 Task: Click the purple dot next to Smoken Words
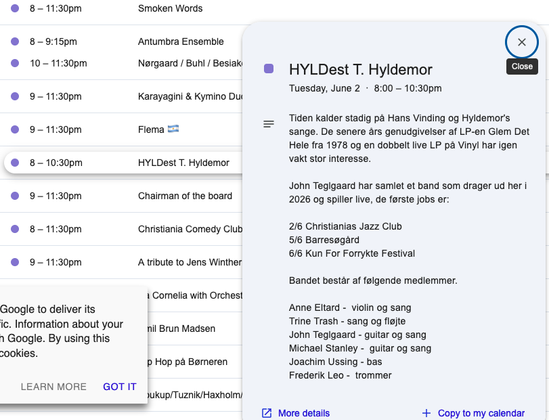pos(15,8)
